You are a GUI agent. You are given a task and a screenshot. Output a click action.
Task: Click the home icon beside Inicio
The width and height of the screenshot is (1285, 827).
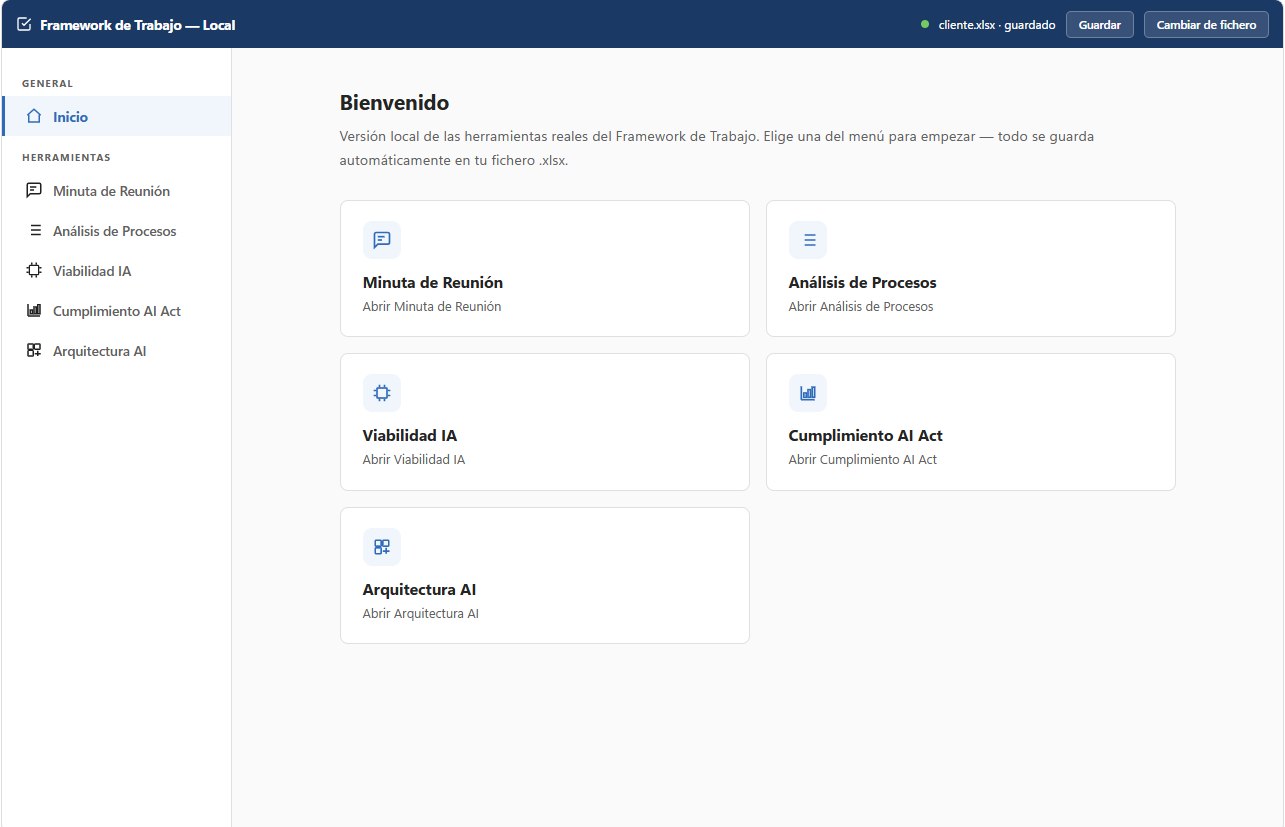pos(33,117)
